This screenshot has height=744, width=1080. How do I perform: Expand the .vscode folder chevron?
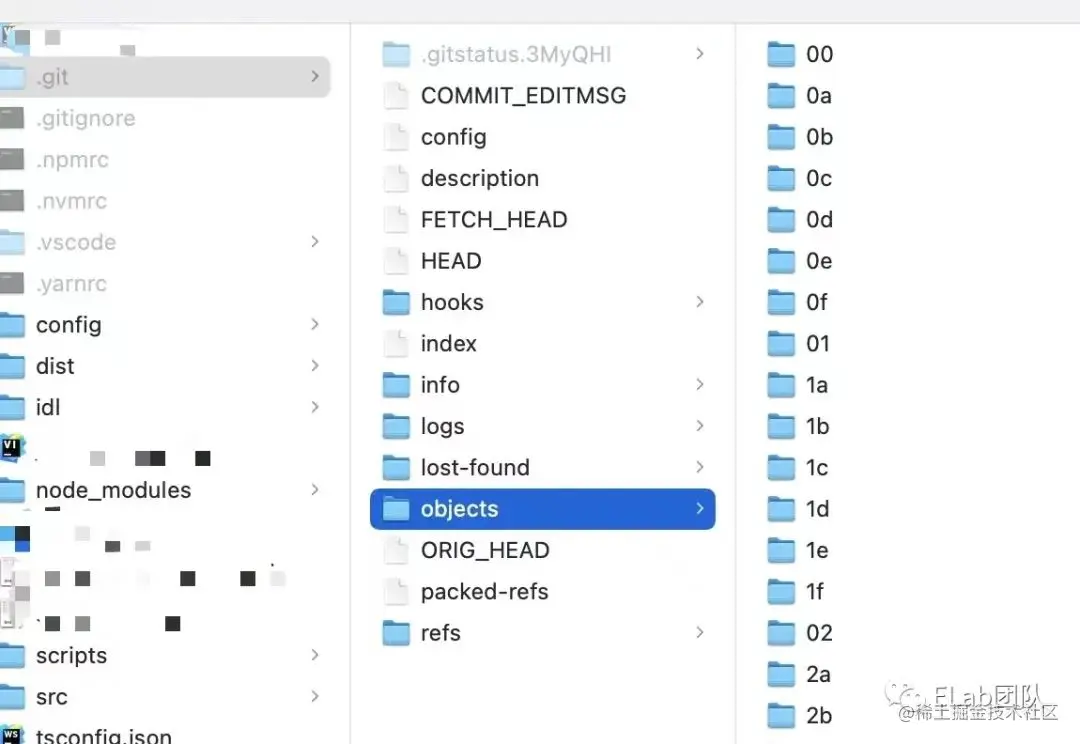point(315,242)
